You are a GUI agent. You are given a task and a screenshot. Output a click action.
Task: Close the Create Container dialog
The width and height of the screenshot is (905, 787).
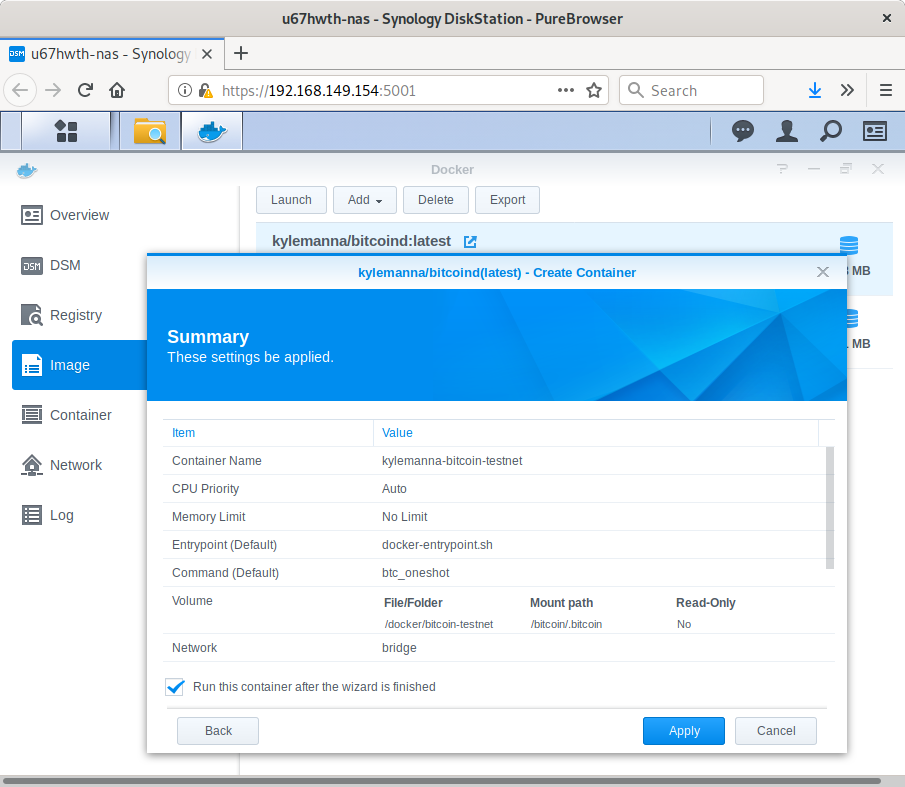(x=823, y=272)
